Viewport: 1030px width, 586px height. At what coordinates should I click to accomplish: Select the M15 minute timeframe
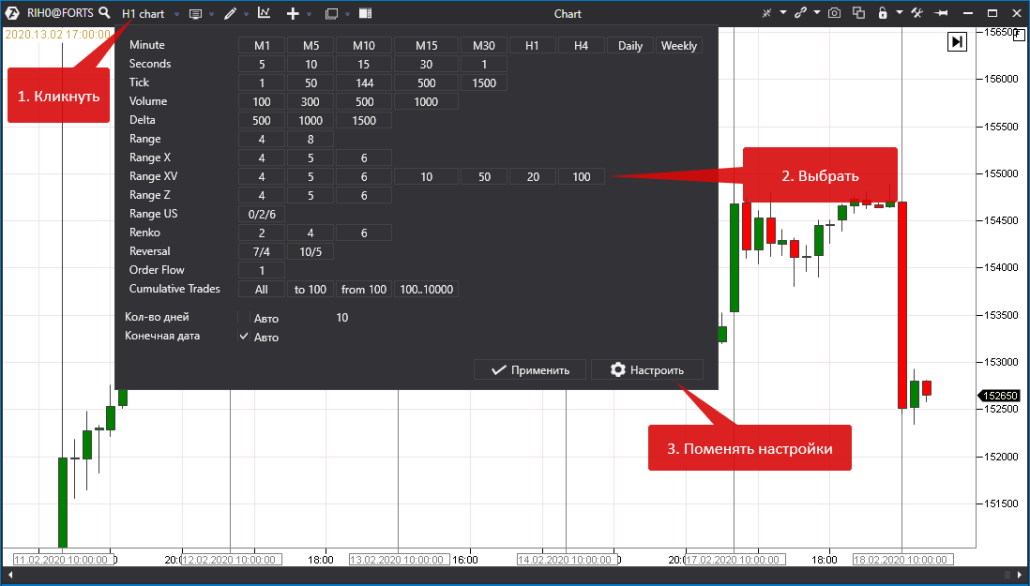[426, 46]
